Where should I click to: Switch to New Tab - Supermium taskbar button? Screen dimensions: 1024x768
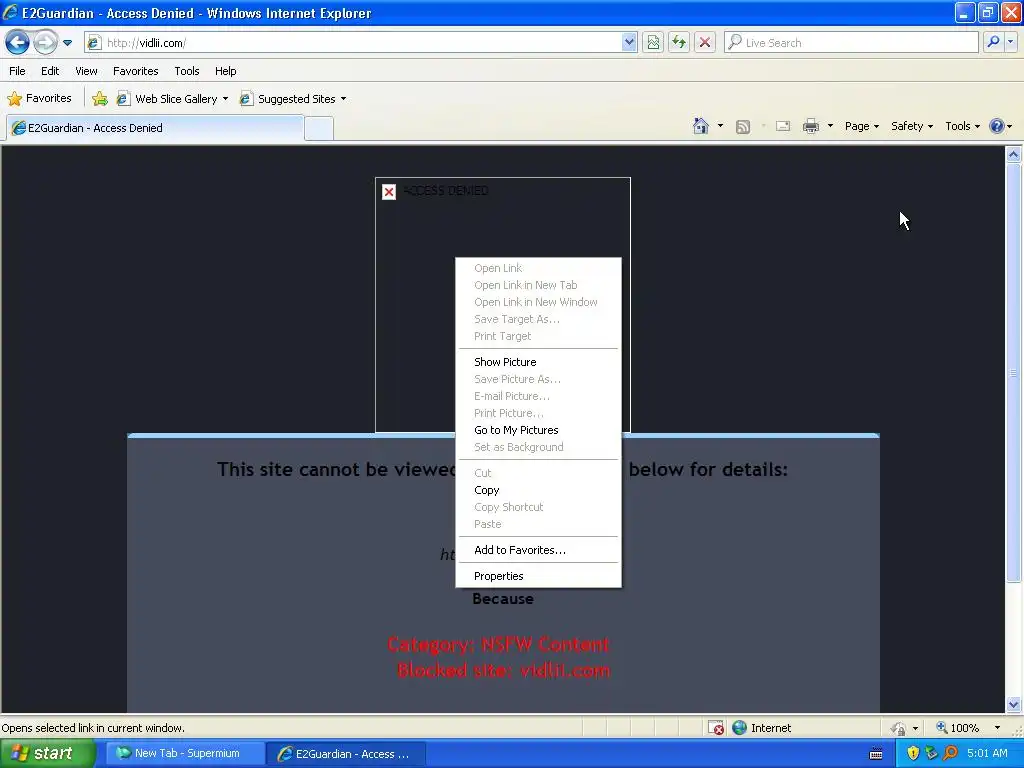(184, 753)
